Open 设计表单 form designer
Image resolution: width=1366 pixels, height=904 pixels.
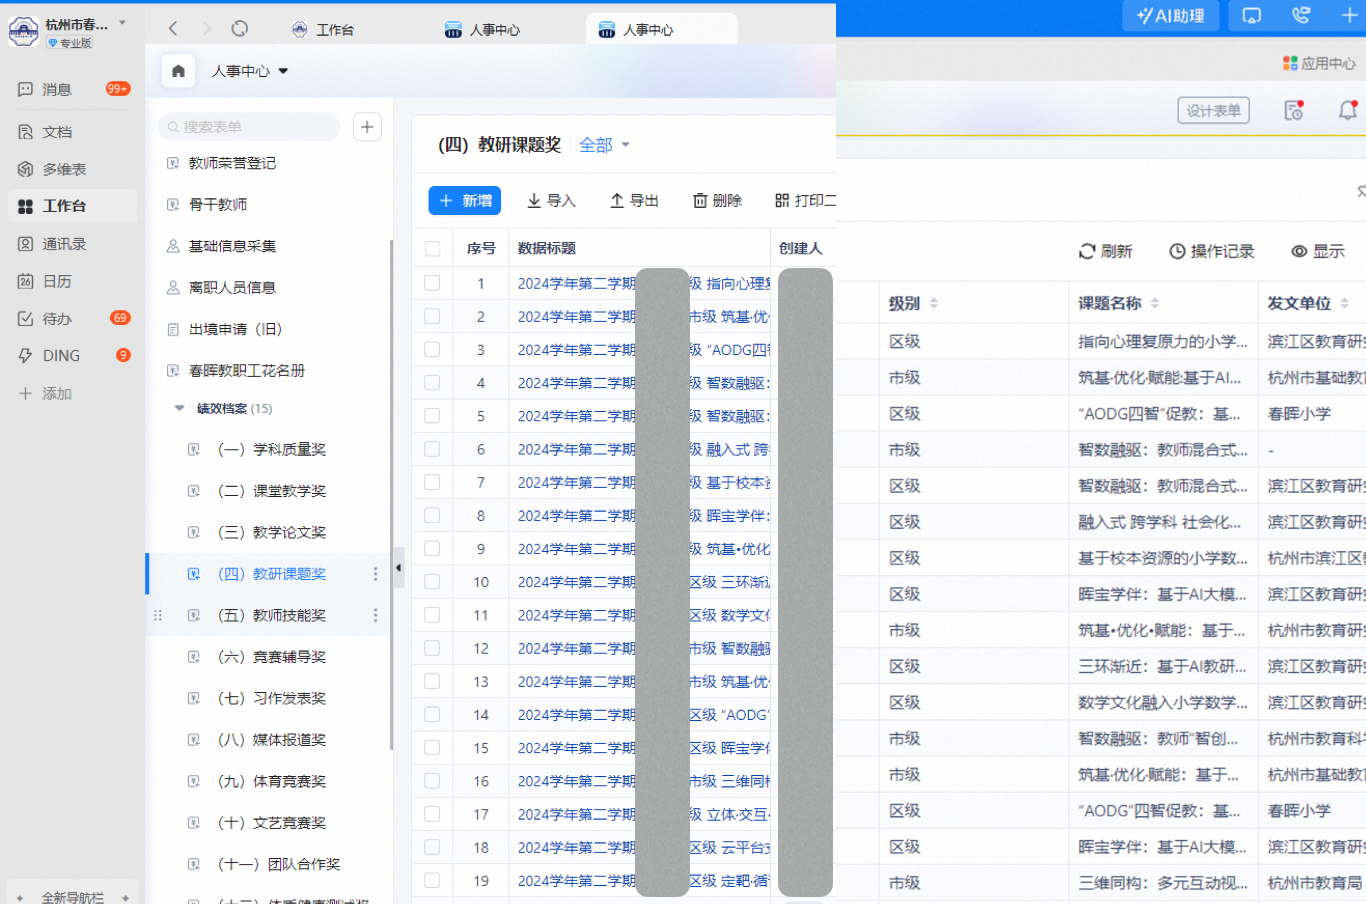point(1211,111)
